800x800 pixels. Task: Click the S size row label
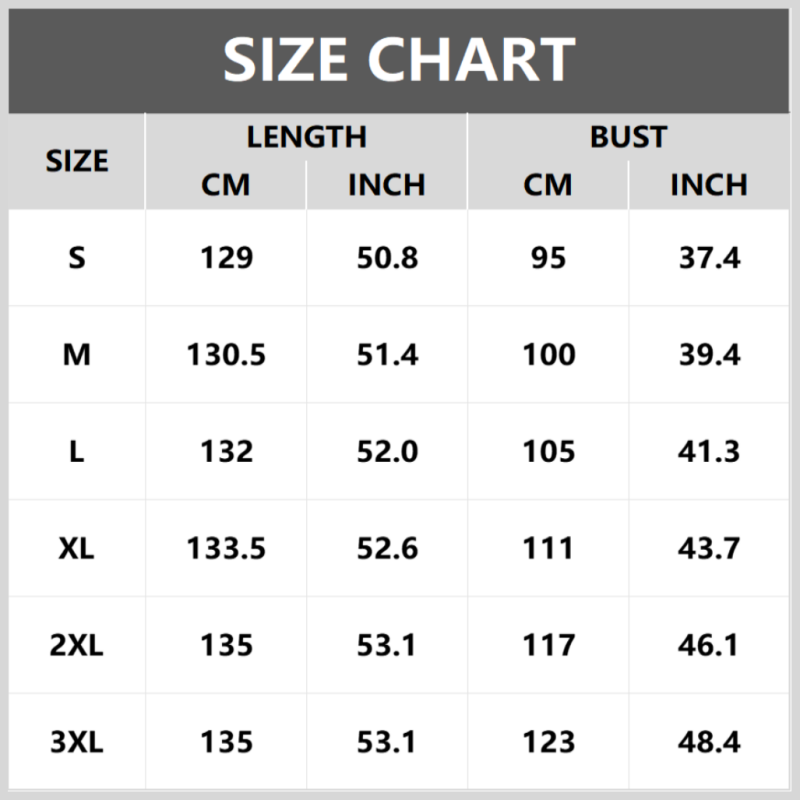77,258
